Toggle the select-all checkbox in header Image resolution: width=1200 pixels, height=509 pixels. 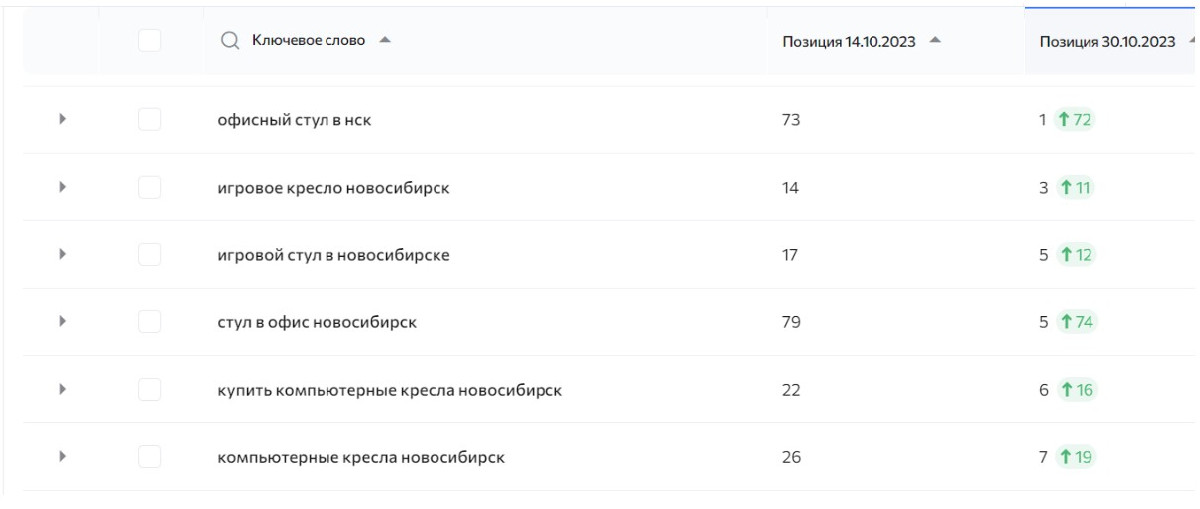[x=149, y=40]
